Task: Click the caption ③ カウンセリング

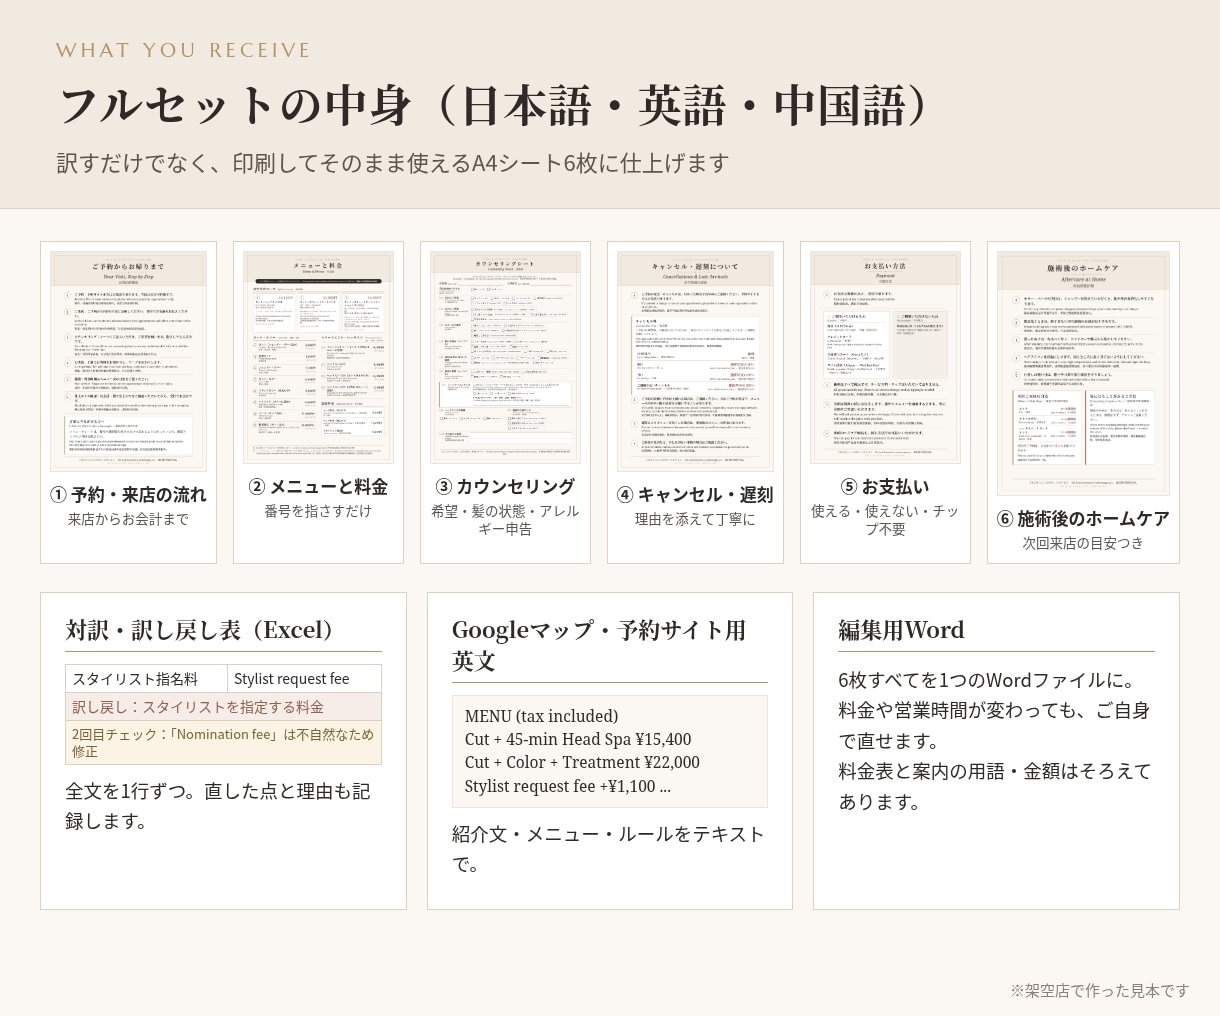Action: pyautogui.click(x=505, y=487)
